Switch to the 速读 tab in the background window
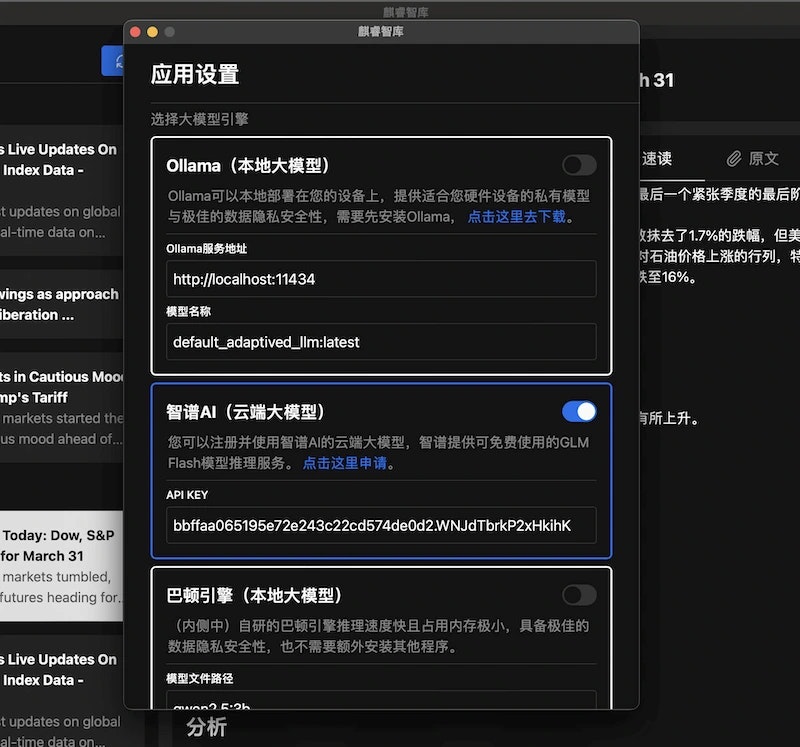 (x=657, y=159)
